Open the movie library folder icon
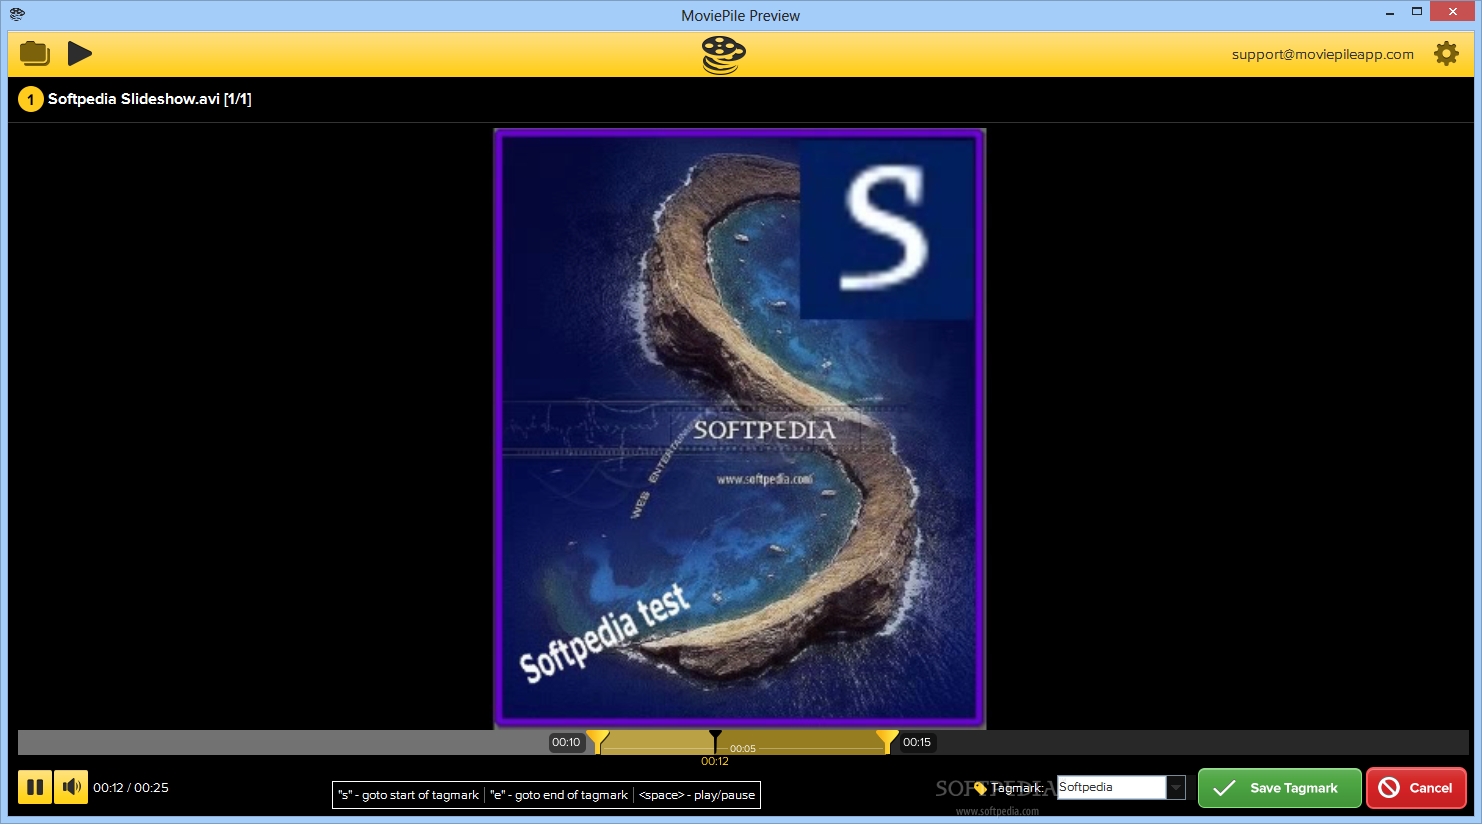This screenshot has width=1482, height=830. [35, 53]
